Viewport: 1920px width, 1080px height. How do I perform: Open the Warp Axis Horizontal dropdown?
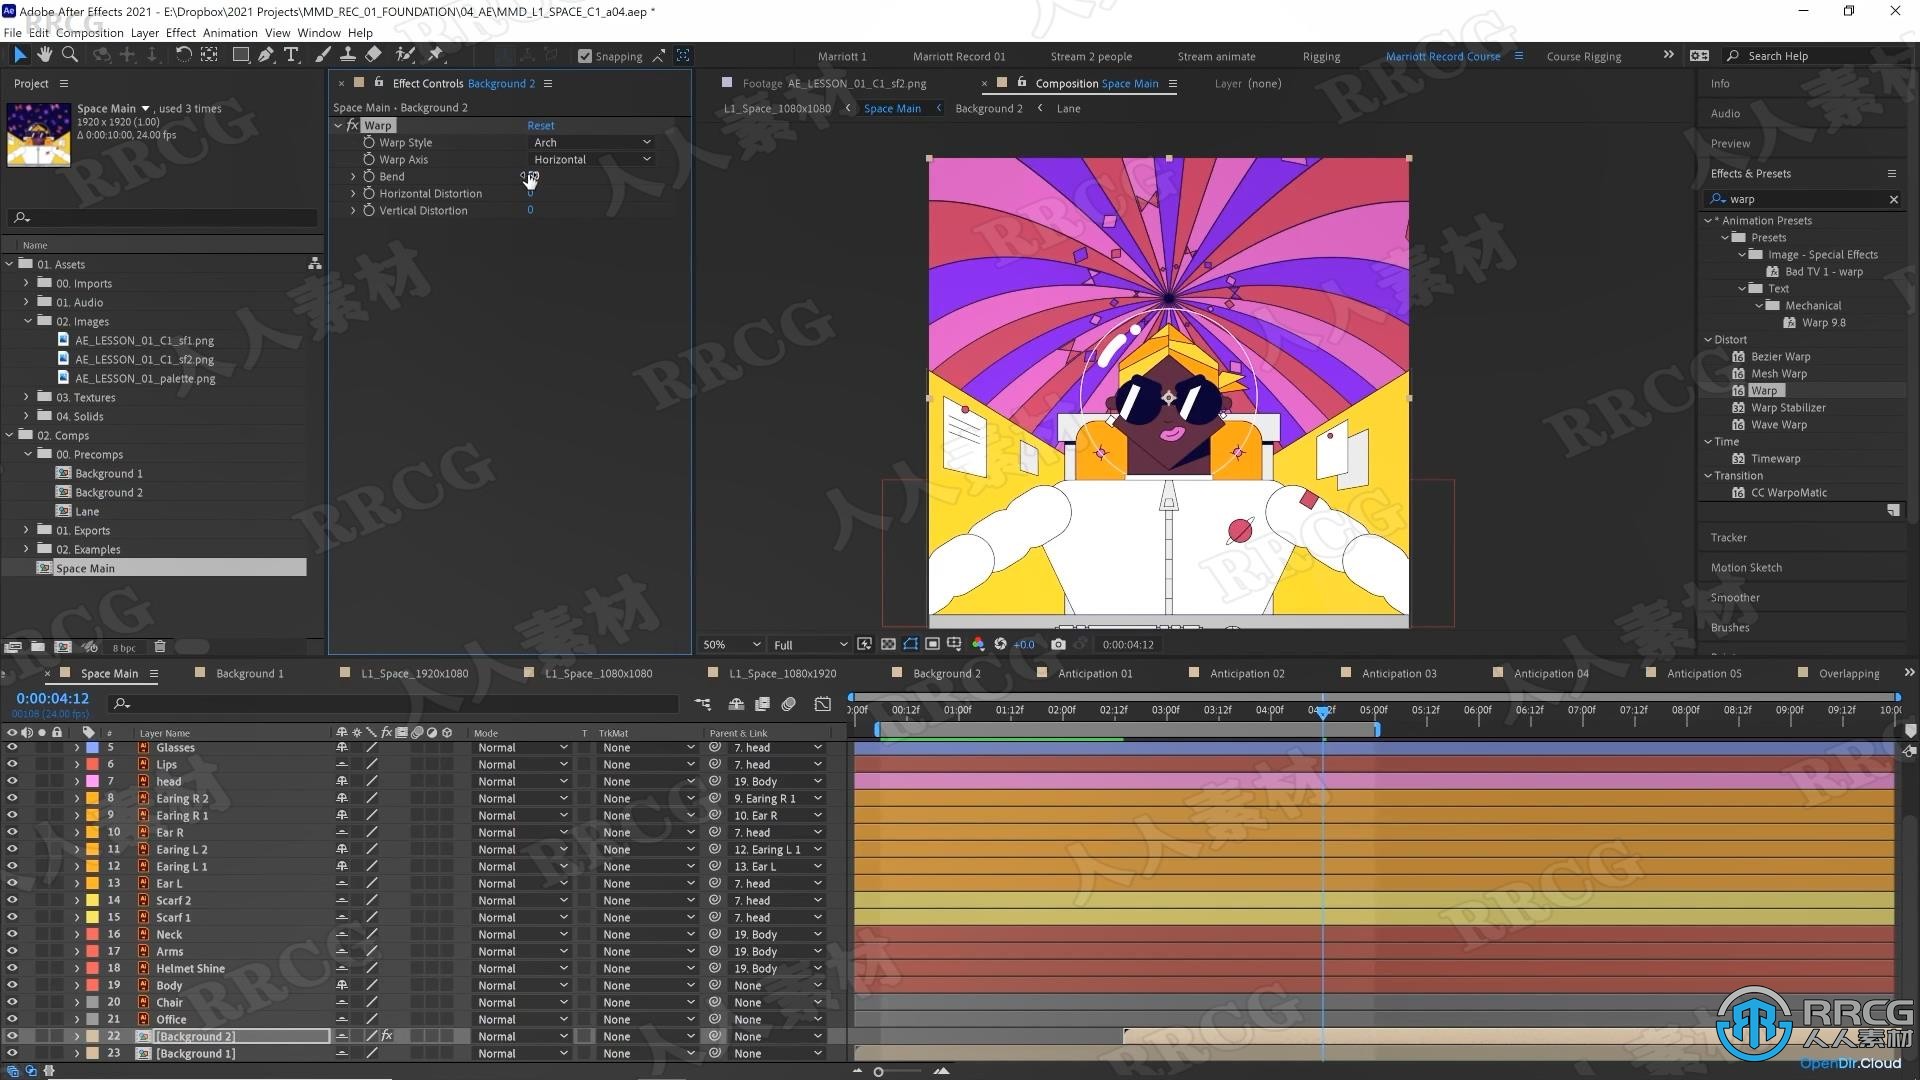point(592,159)
